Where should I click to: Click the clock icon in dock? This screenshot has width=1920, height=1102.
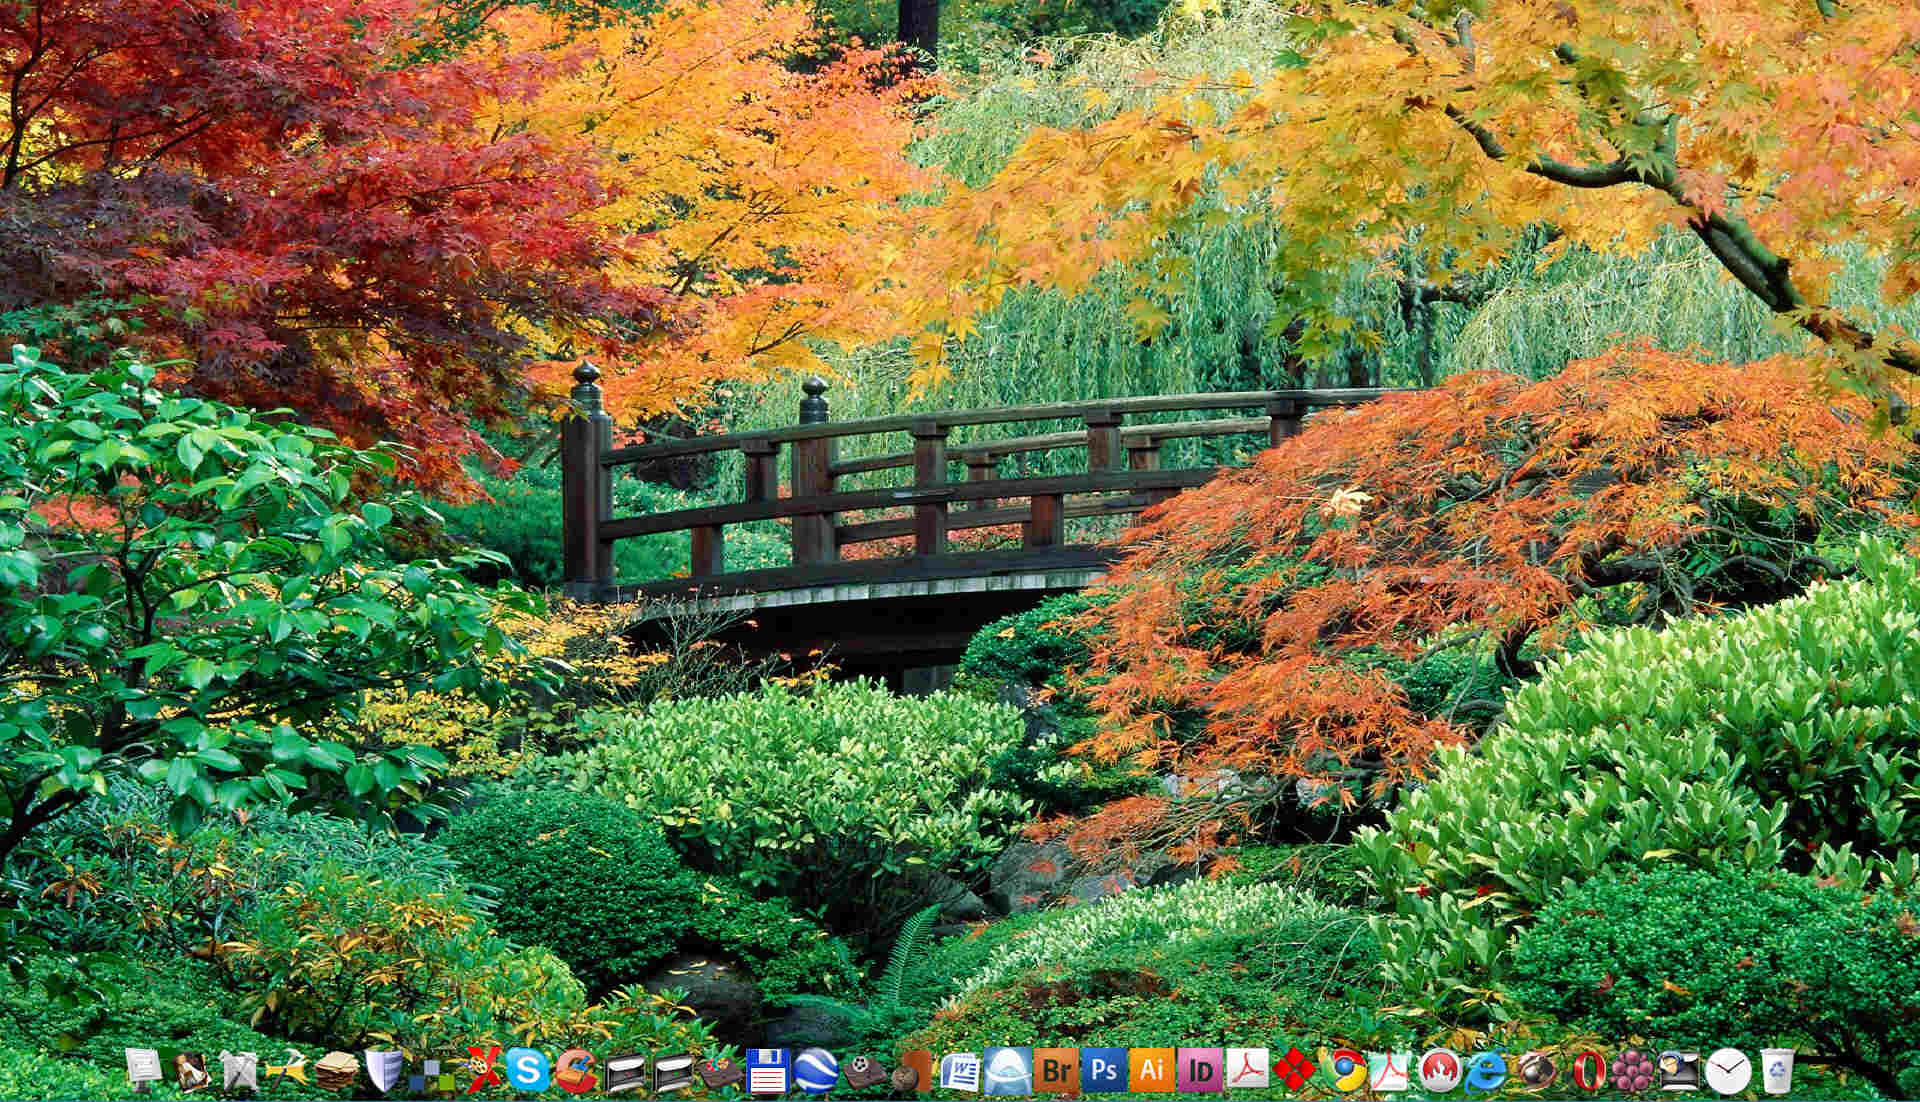(x=1728, y=1071)
